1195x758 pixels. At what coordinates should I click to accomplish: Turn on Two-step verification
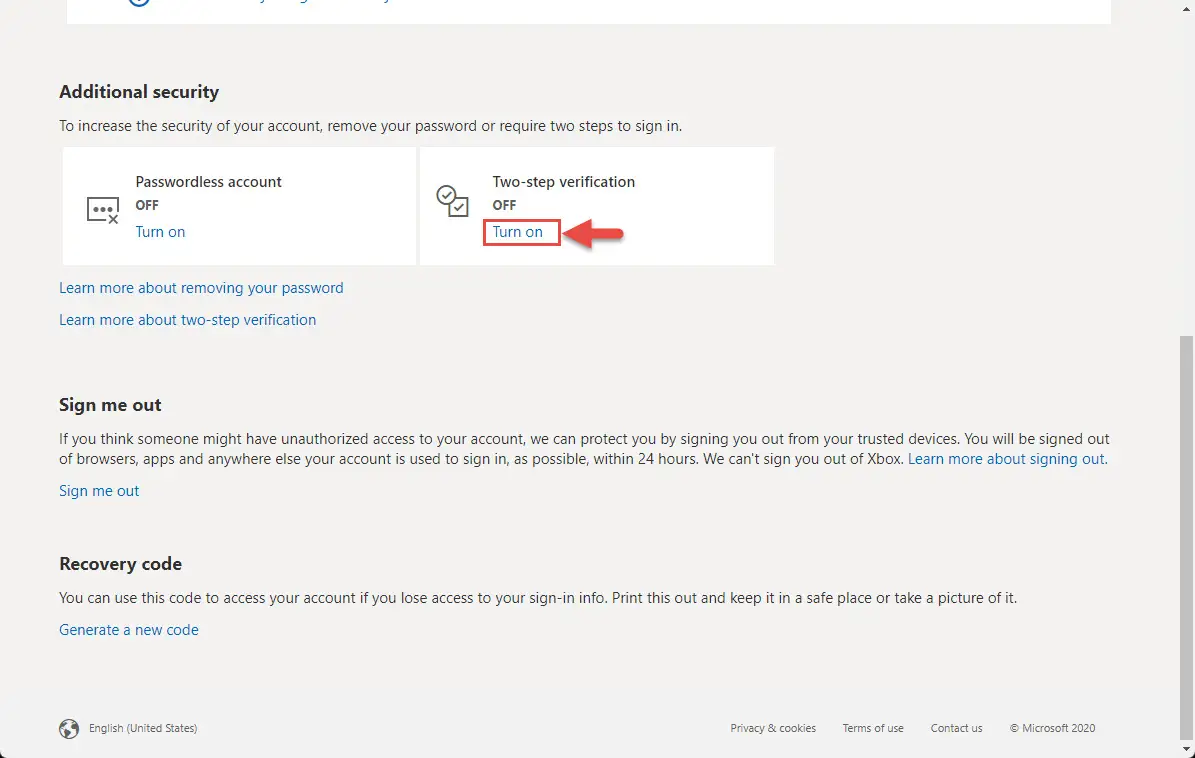point(517,232)
